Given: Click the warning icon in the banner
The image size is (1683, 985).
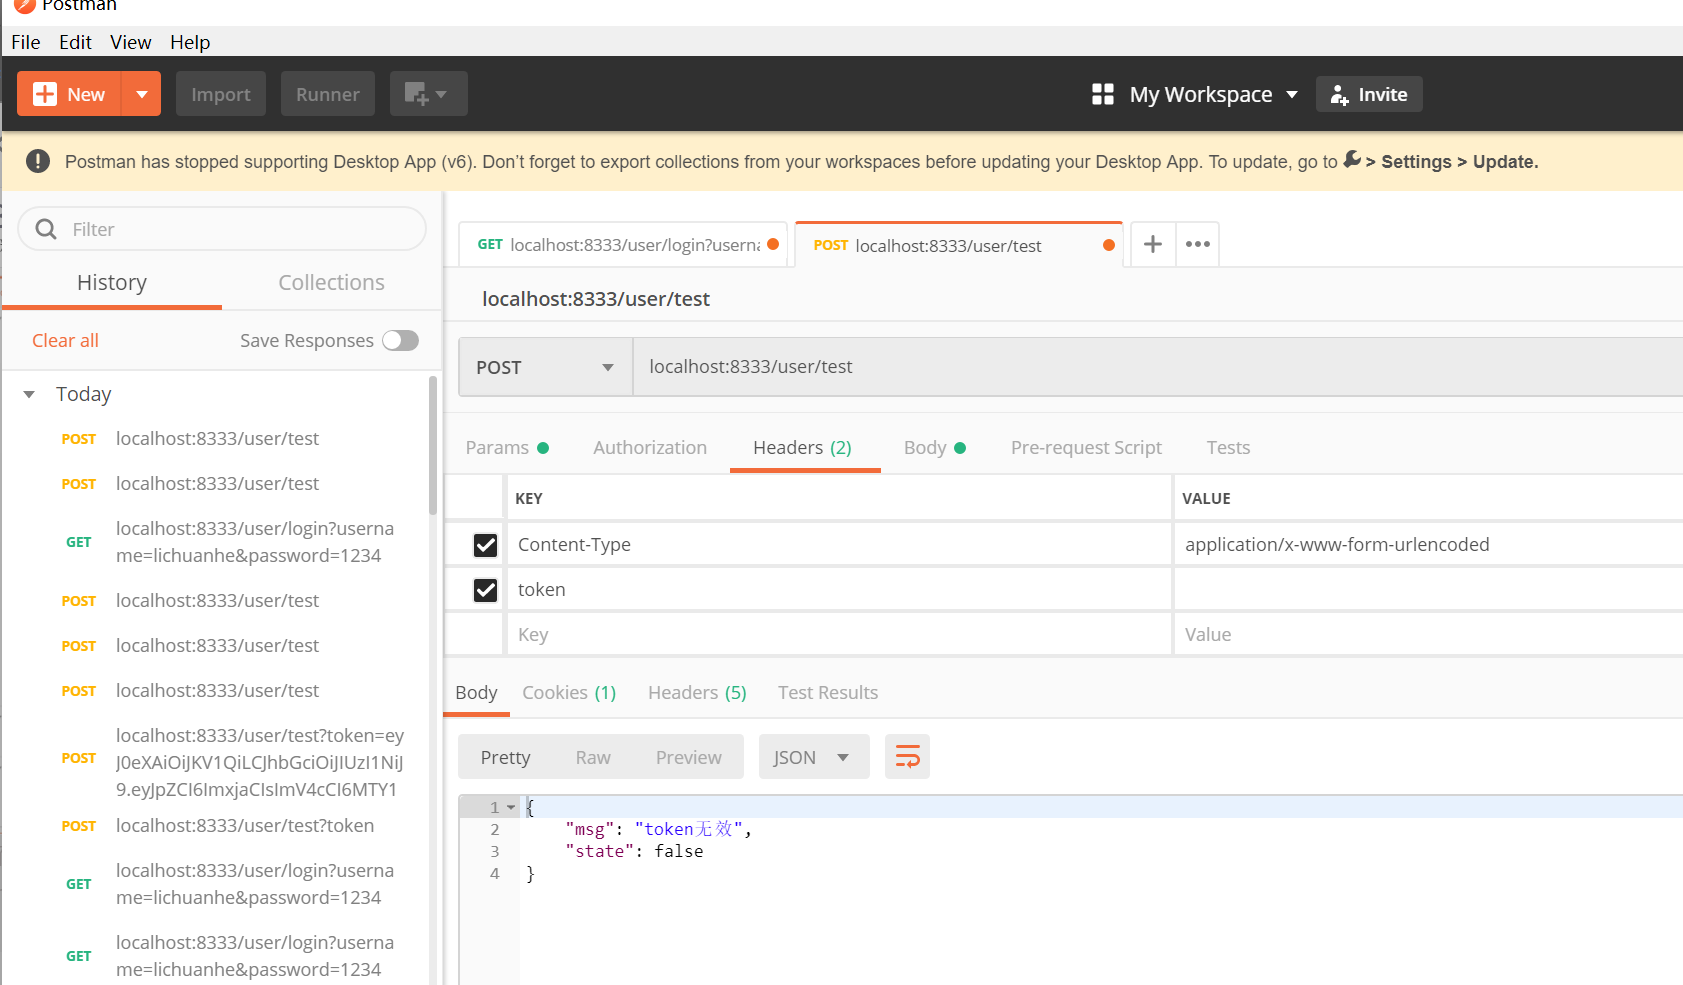Looking at the screenshot, I should coord(38,161).
